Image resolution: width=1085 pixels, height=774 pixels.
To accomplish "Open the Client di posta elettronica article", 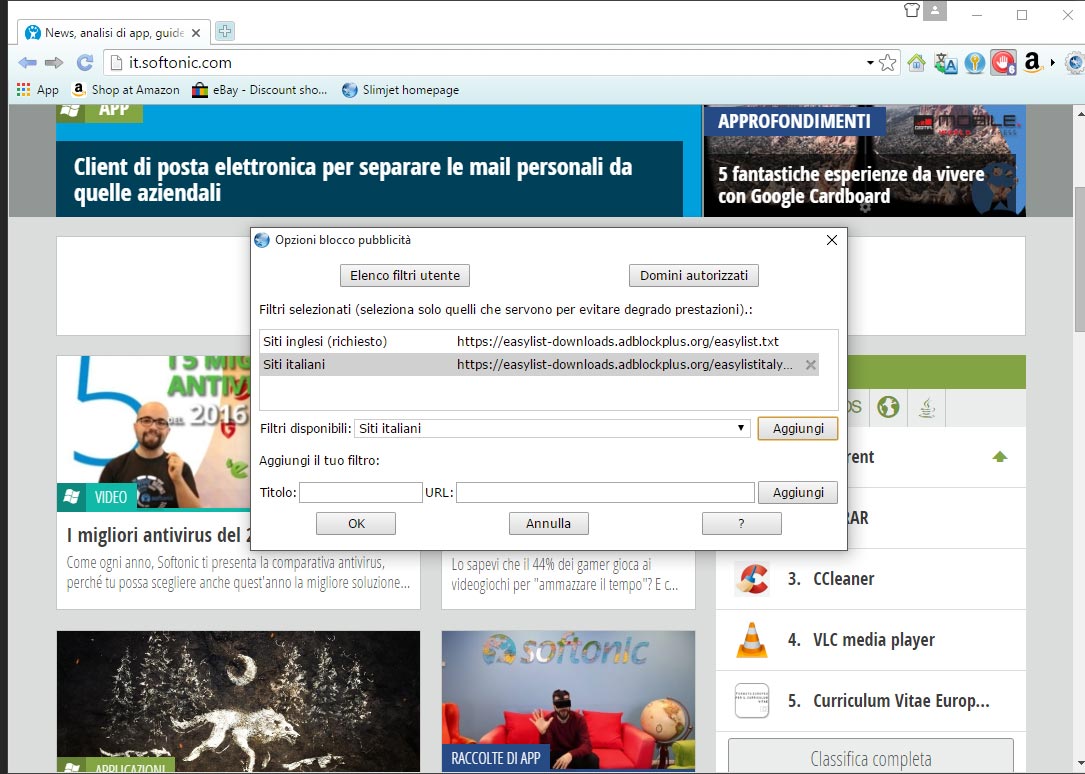I will pyautogui.click(x=353, y=179).
